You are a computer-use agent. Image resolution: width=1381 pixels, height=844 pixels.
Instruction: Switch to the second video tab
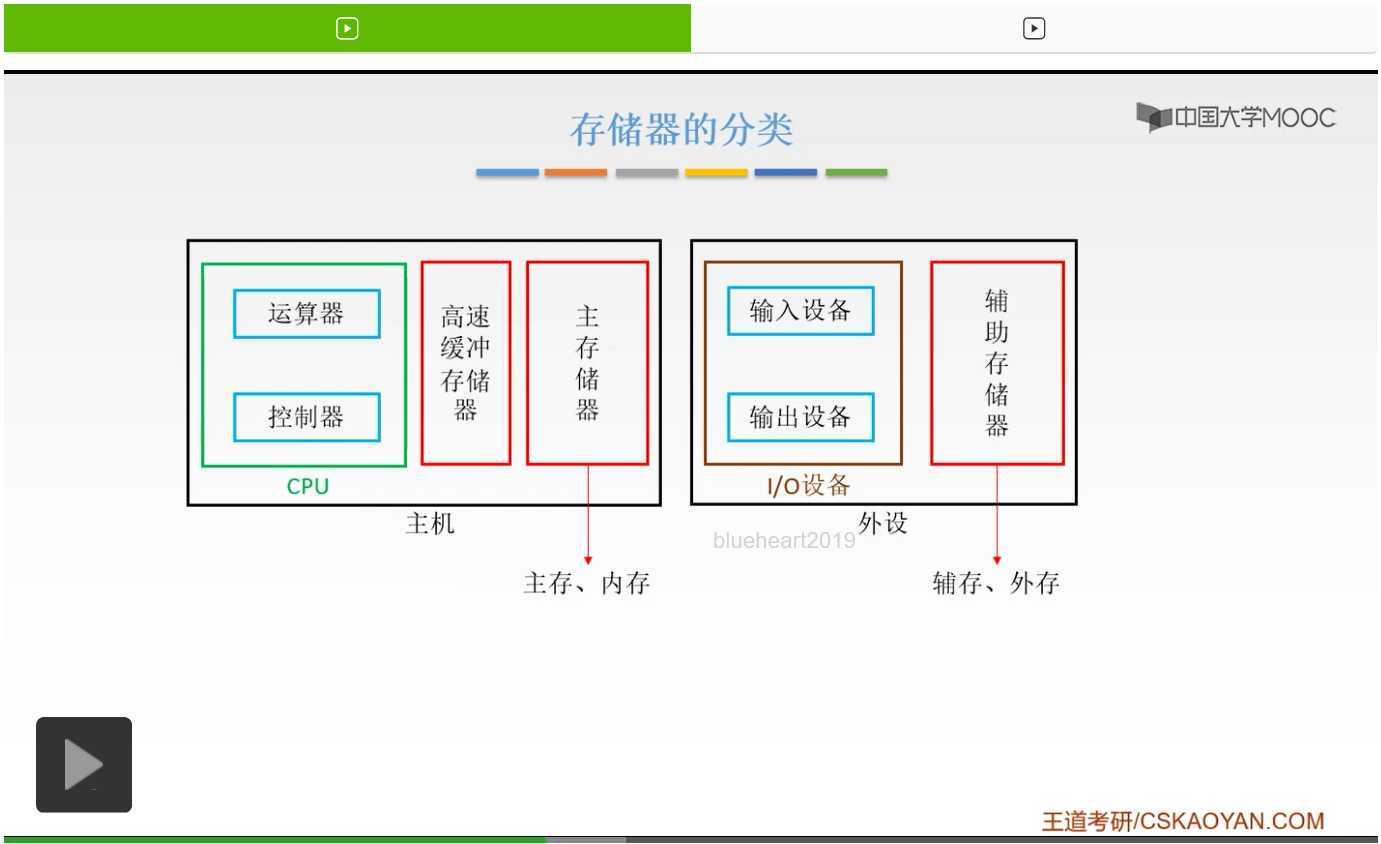[x=1034, y=28]
